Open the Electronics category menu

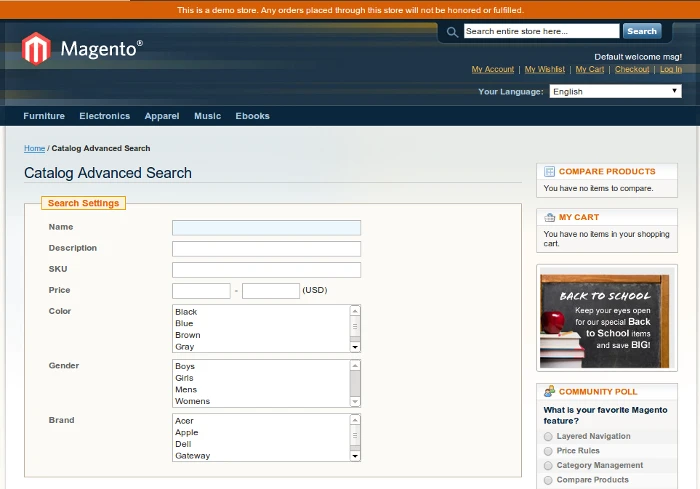pyautogui.click(x=104, y=116)
